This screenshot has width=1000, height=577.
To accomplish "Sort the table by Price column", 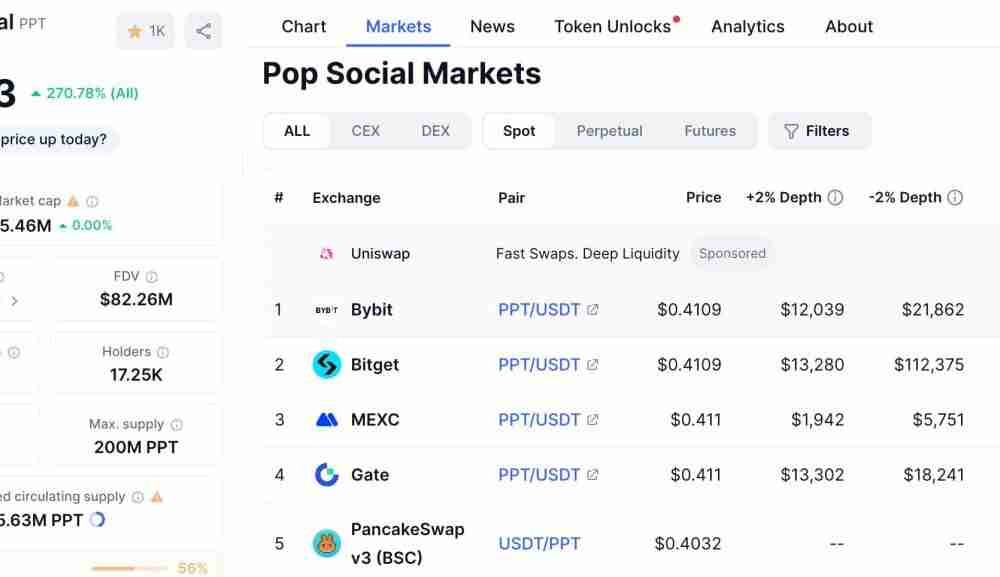I will click(x=703, y=198).
